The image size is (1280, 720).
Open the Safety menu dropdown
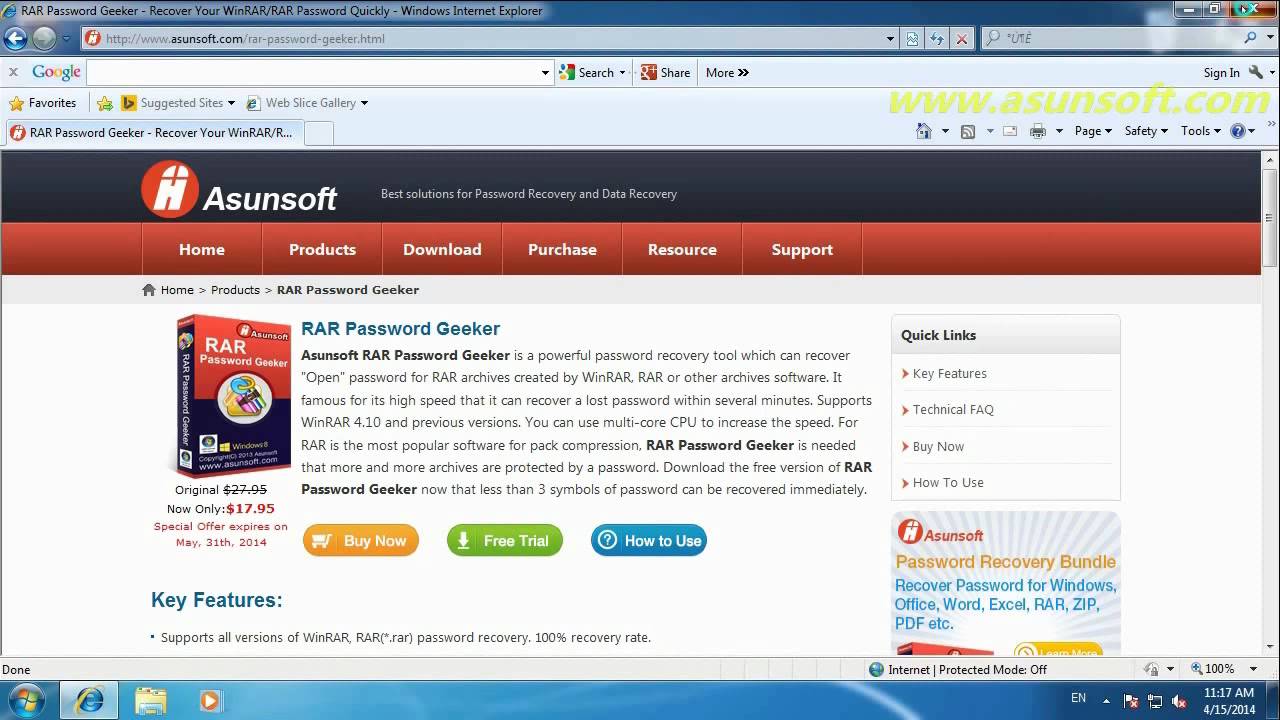coord(1145,131)
